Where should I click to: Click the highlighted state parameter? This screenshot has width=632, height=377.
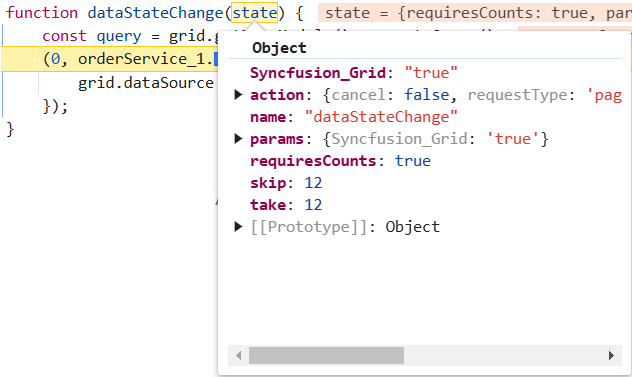[254, 13]
